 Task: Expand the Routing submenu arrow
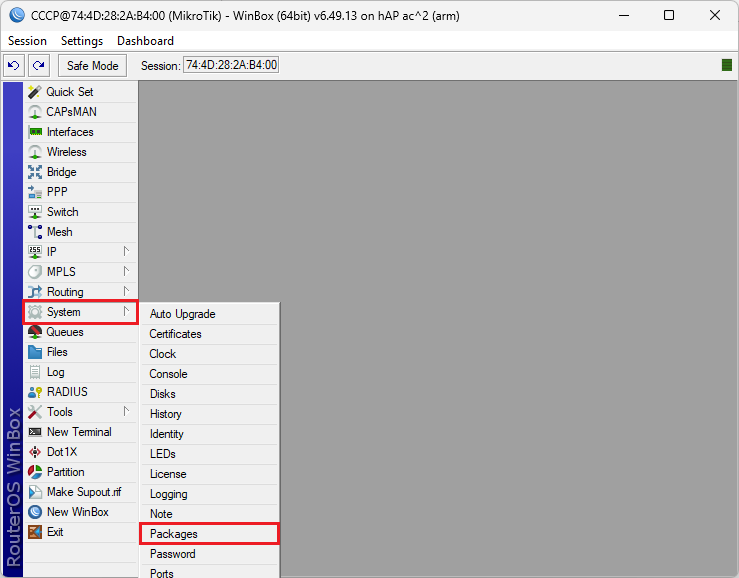pyautogui.click(x=126, y=291)
